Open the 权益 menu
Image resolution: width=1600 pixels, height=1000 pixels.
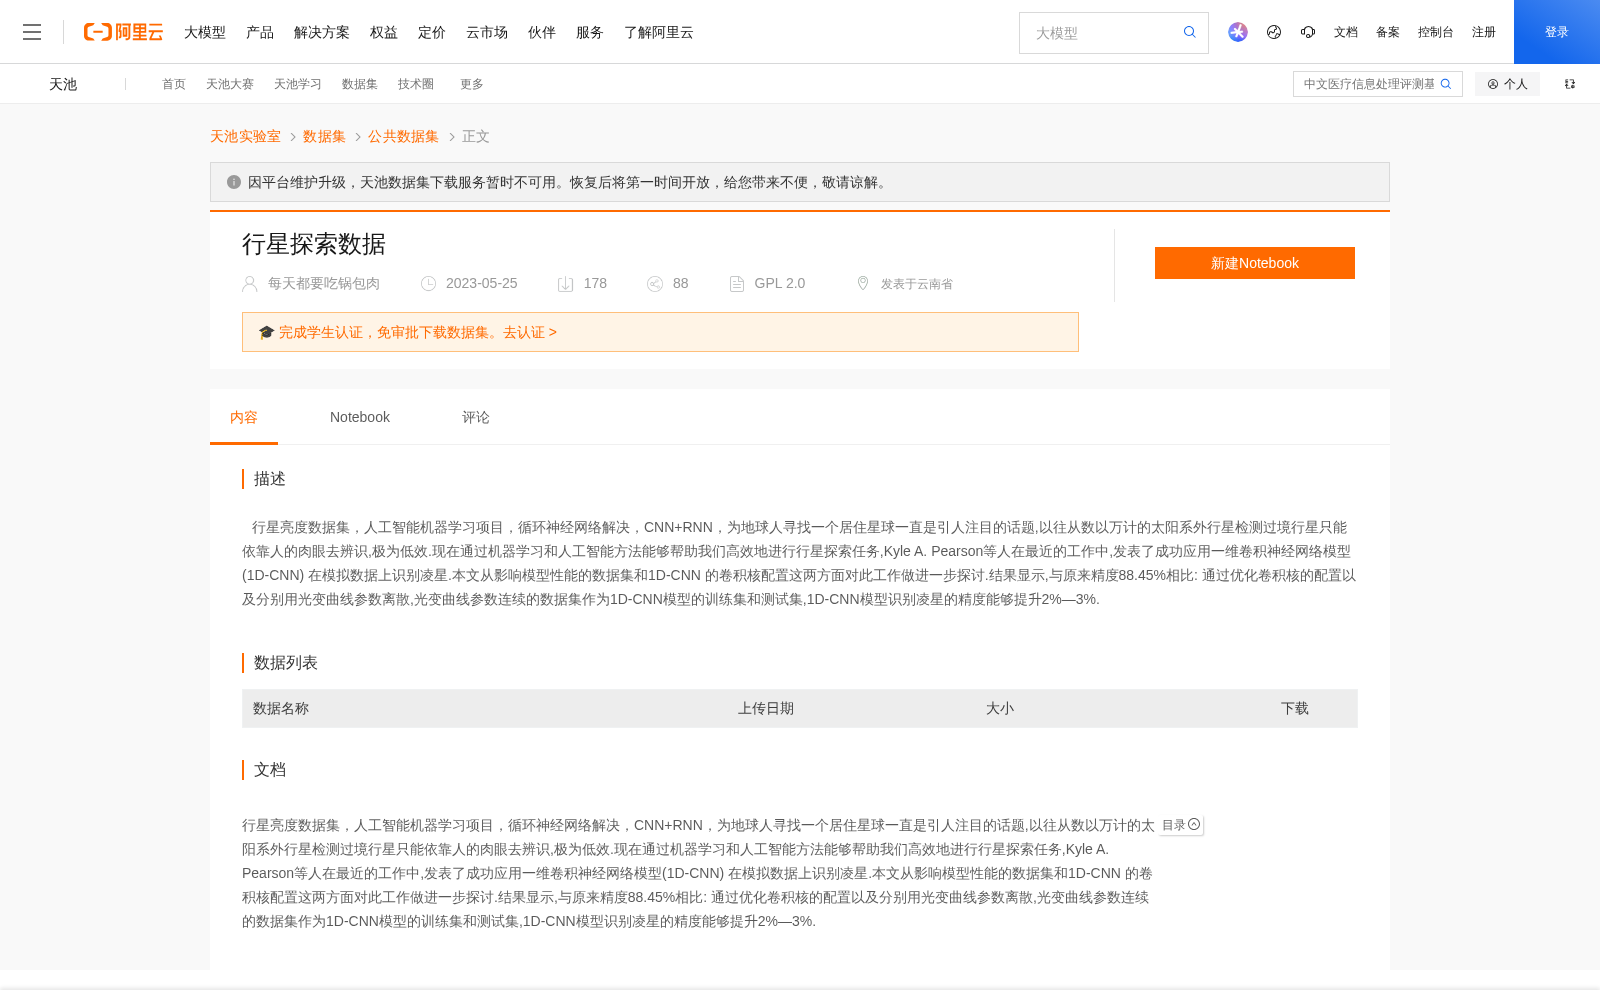click(384, 32)
